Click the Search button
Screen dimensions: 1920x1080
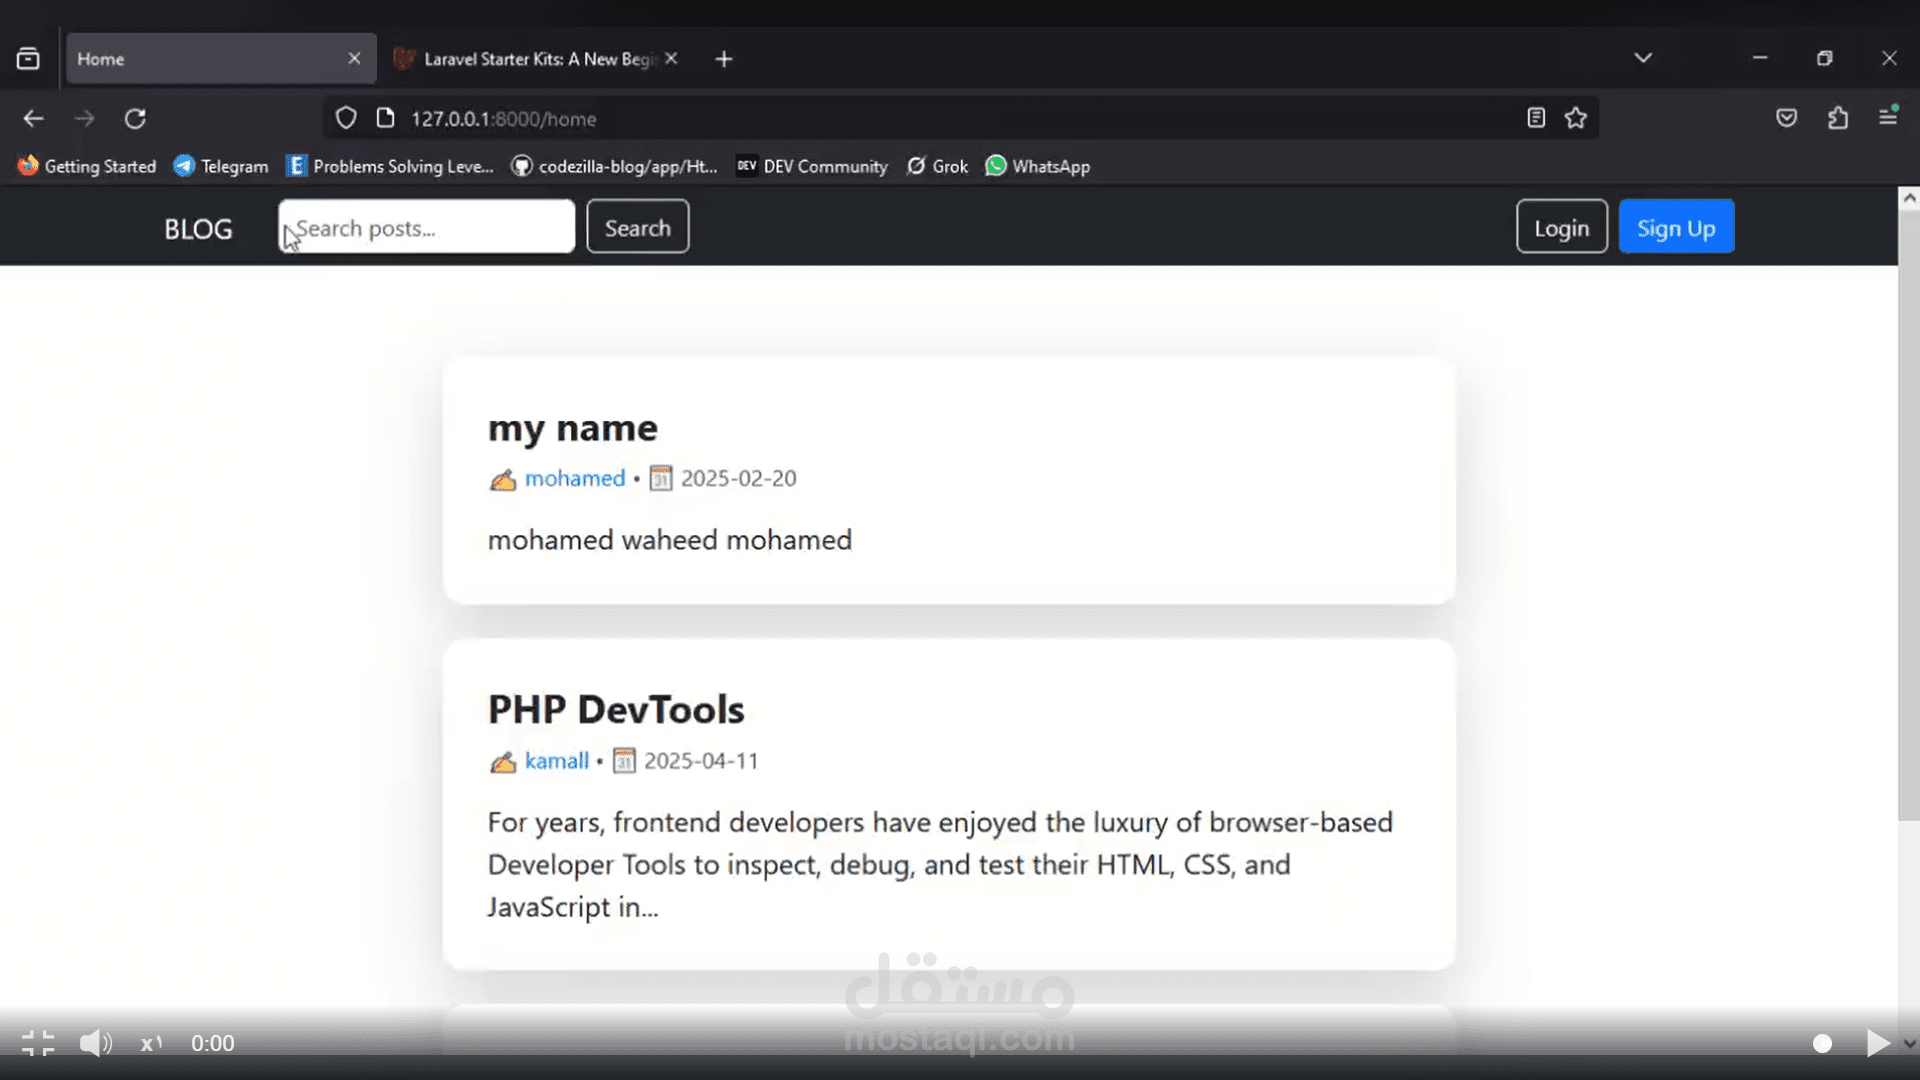[x=638, y=227]
